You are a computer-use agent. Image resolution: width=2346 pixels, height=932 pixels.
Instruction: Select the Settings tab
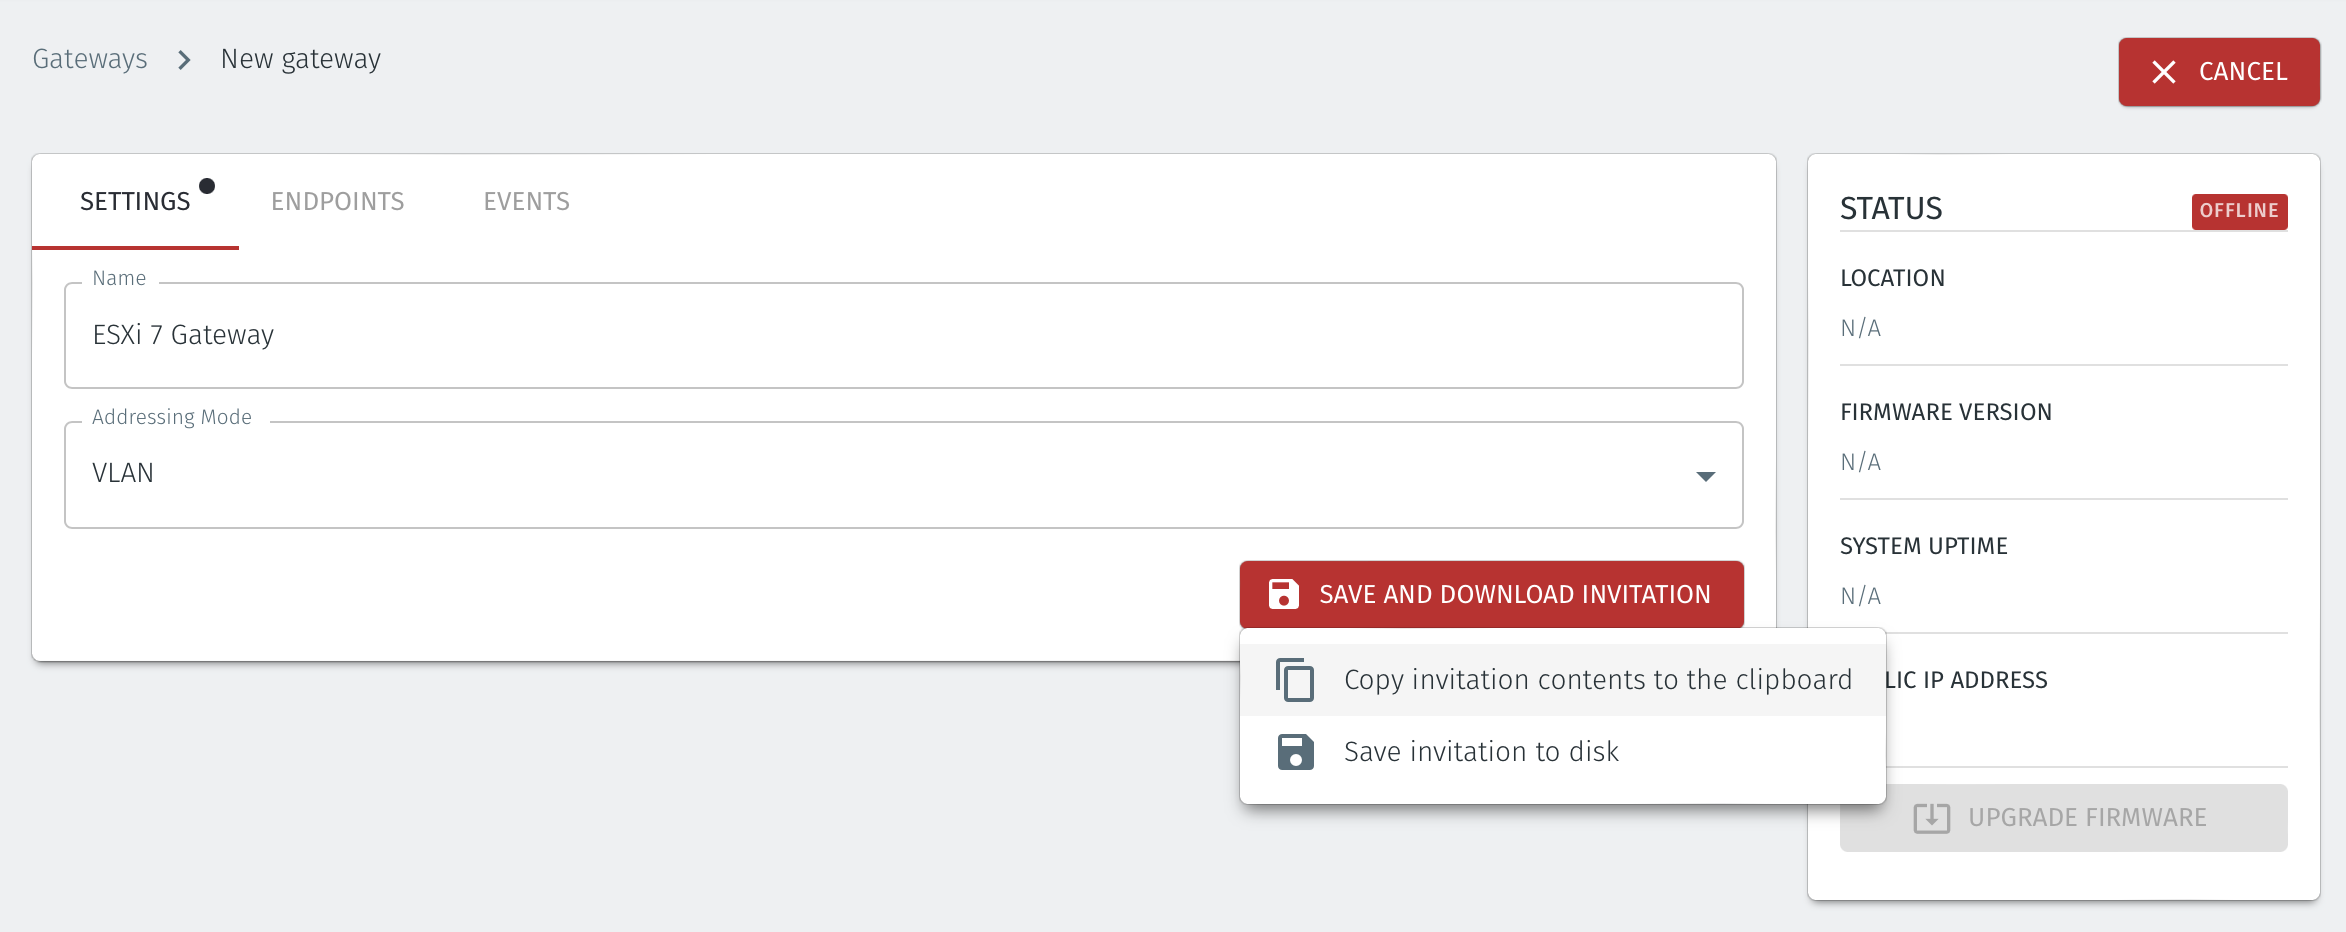click(135, 202)
